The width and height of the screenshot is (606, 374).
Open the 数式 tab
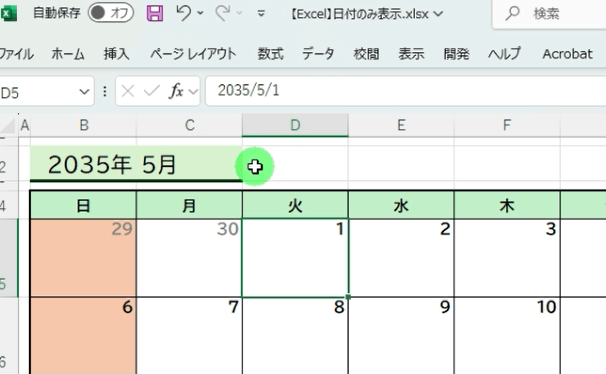271,54
